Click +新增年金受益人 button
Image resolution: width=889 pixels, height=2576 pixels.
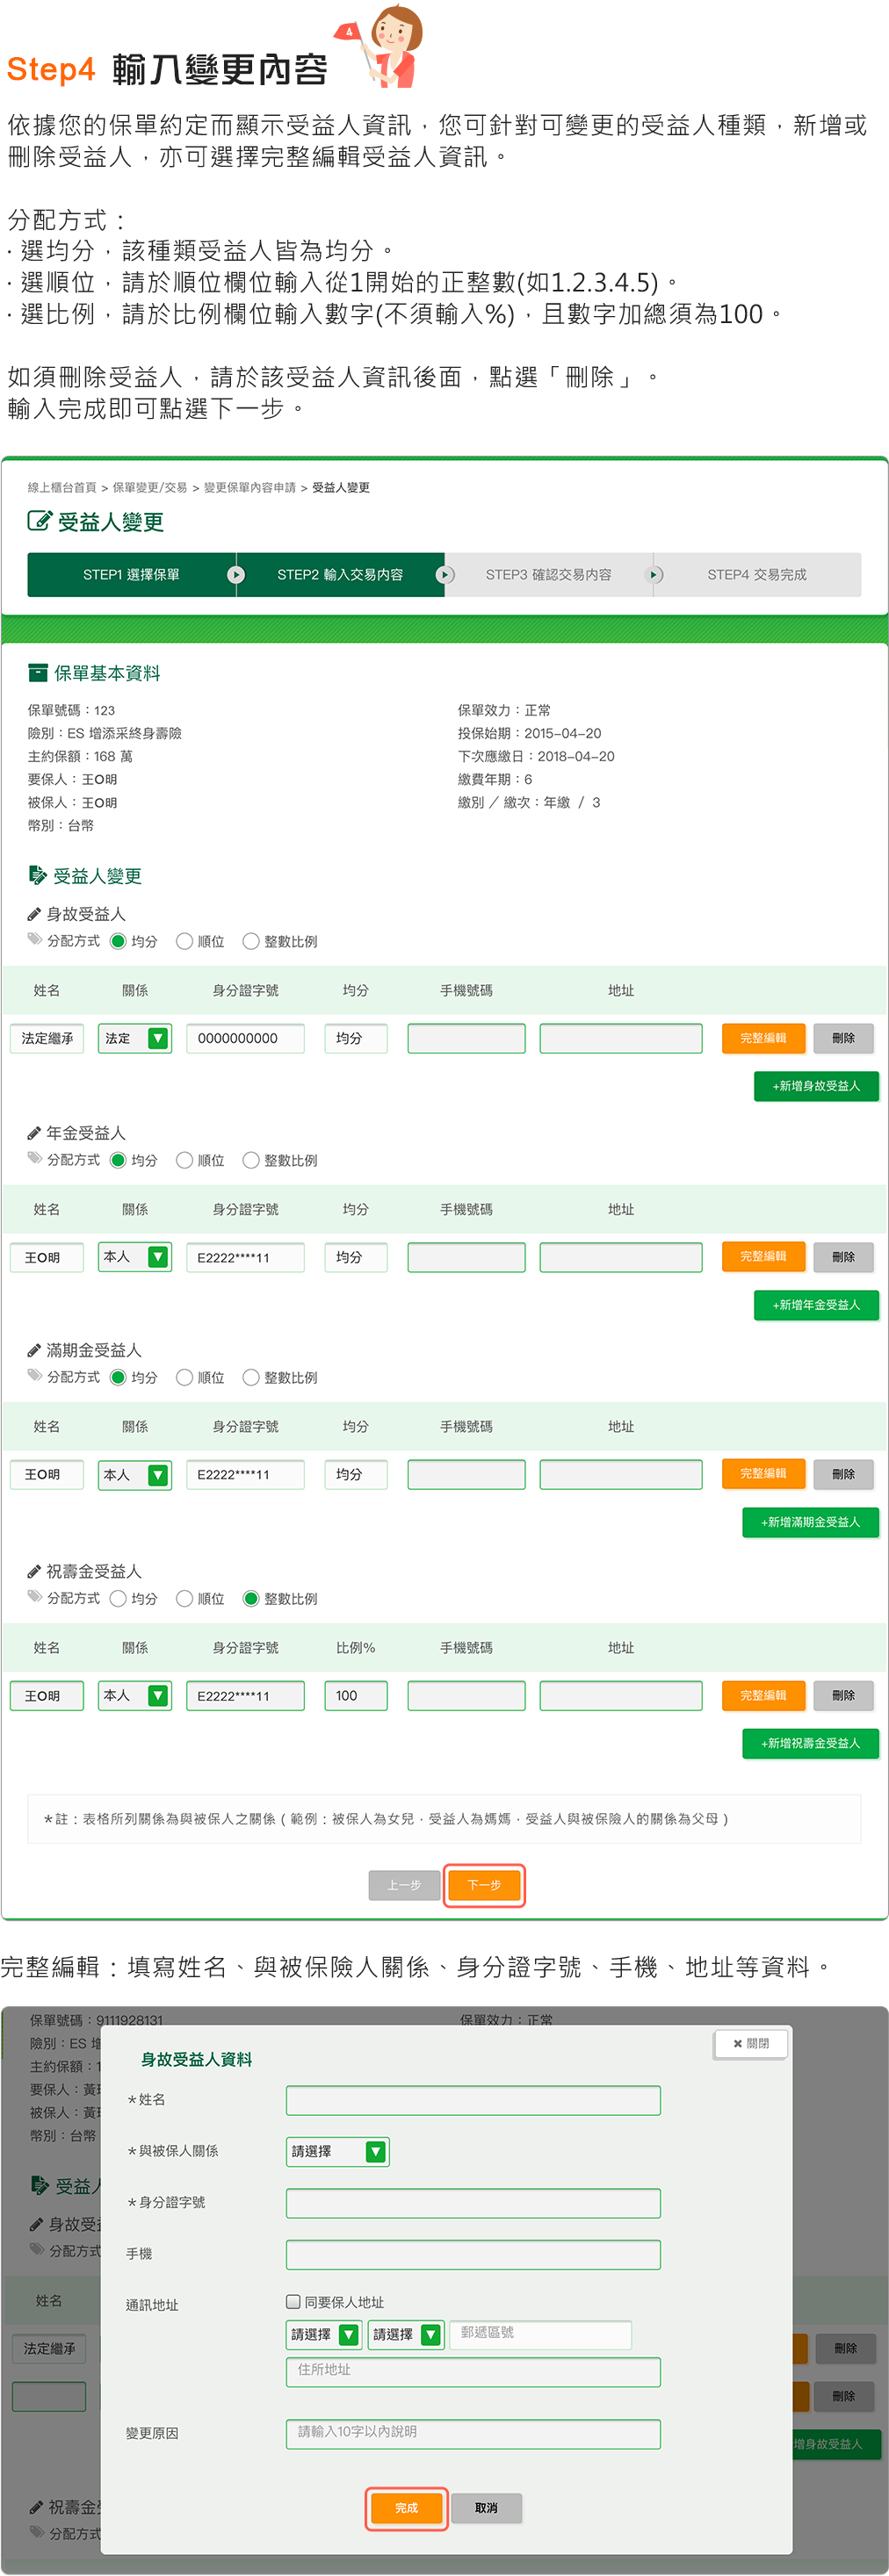(x=816, y=1305)
